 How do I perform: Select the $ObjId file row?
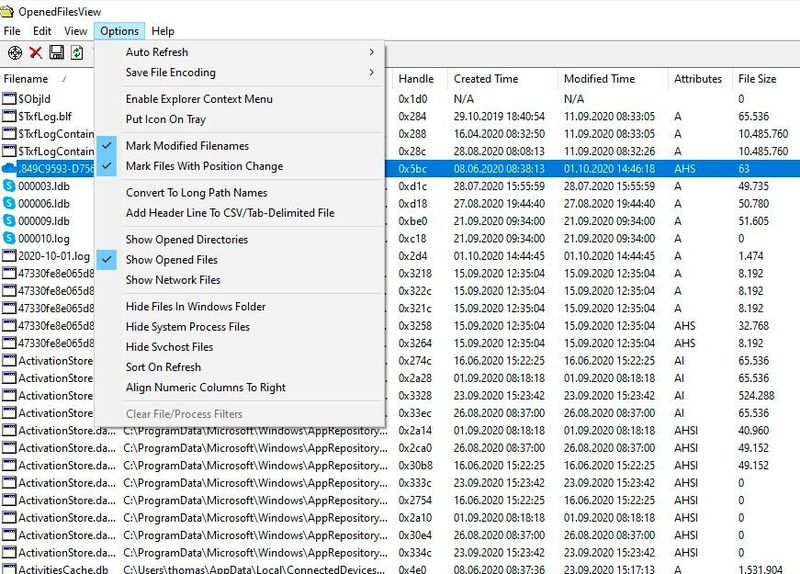[x=400, y=98]
